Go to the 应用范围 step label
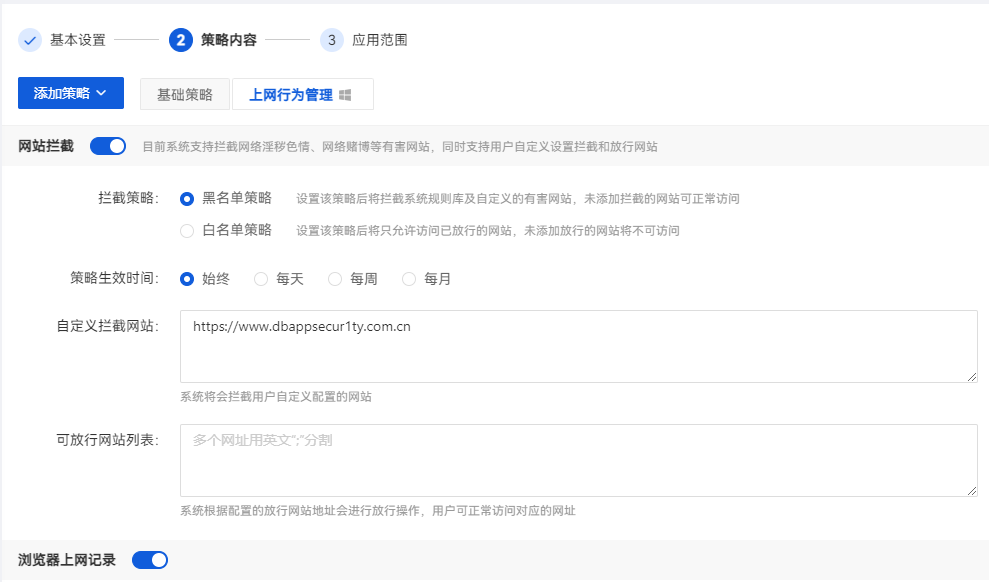This screenshot has width=989, height=582. point(379,40)
